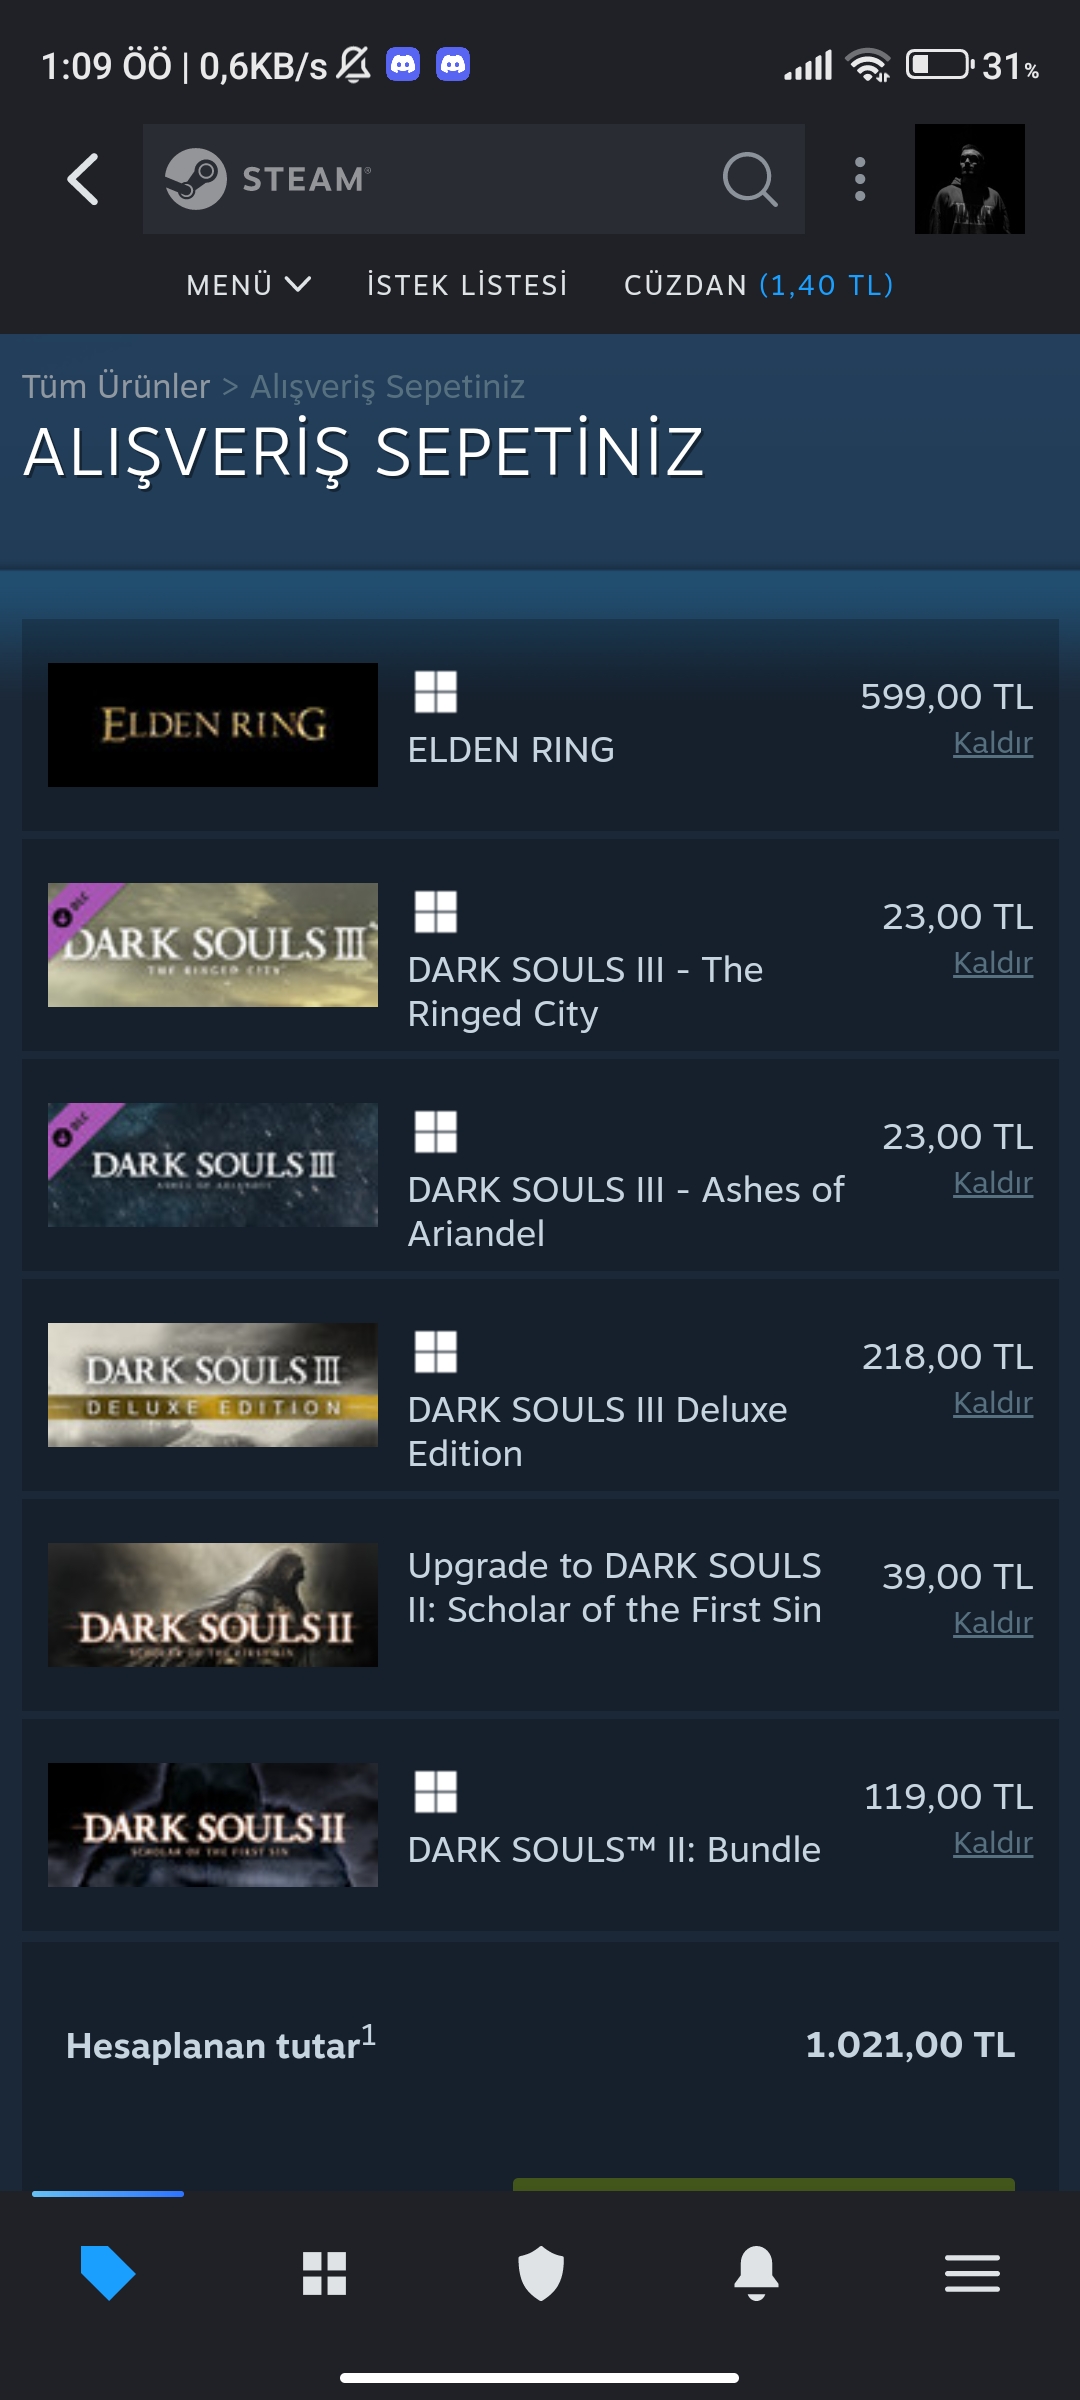Tap the Steam logo icon

(196, 179)
